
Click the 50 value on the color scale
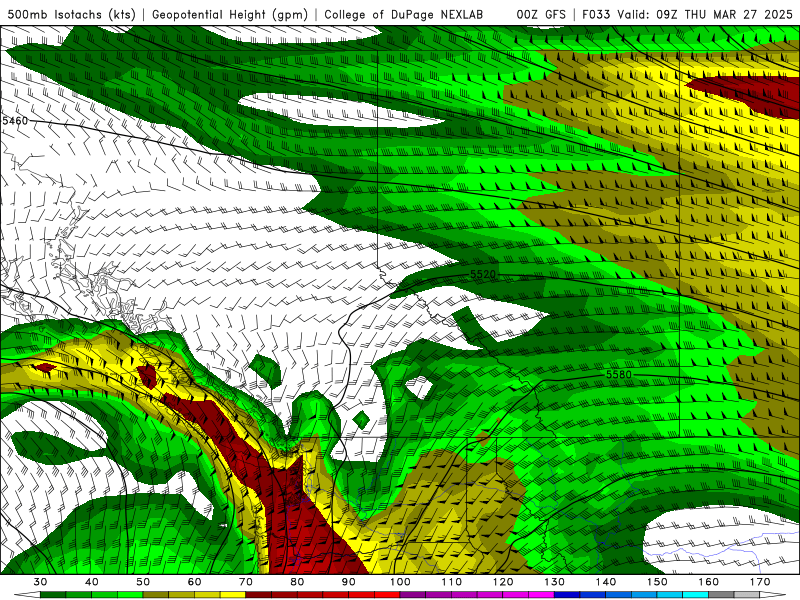coord(143,582)
